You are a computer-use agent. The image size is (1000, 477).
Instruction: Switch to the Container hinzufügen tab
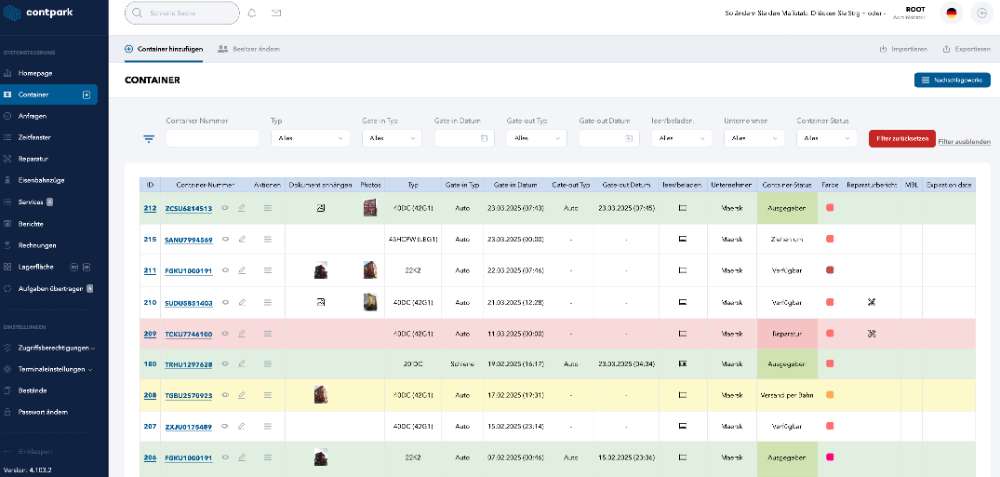[164, 49]
